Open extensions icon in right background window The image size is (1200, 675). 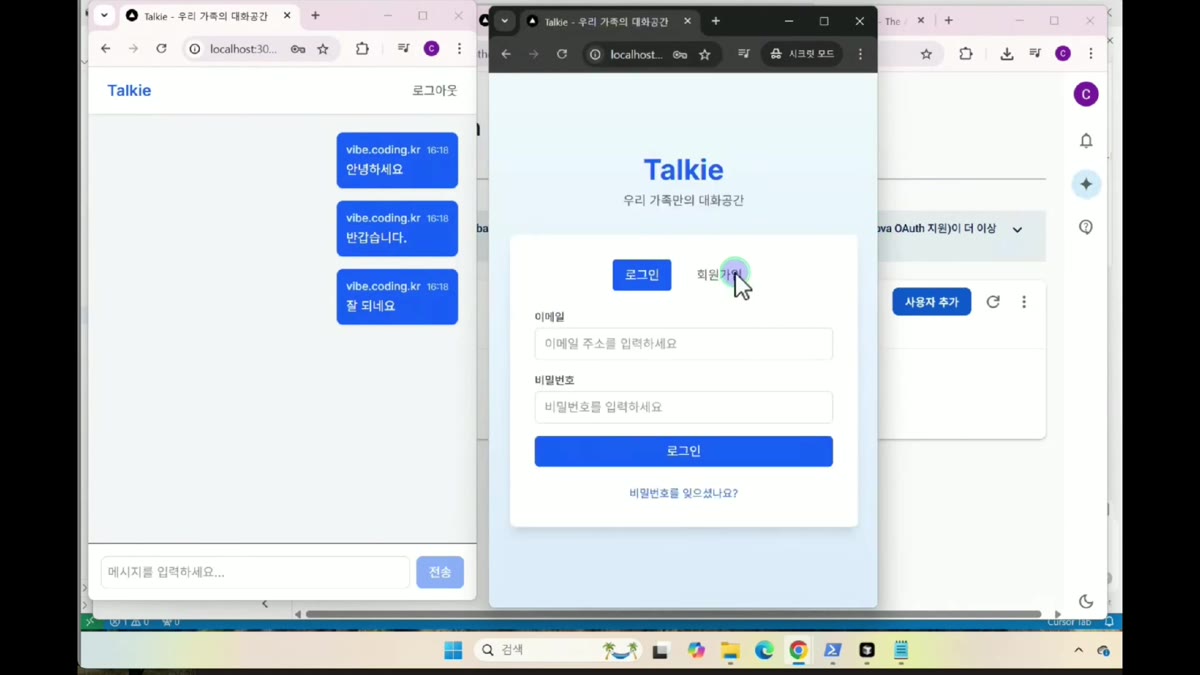(965, 54)
